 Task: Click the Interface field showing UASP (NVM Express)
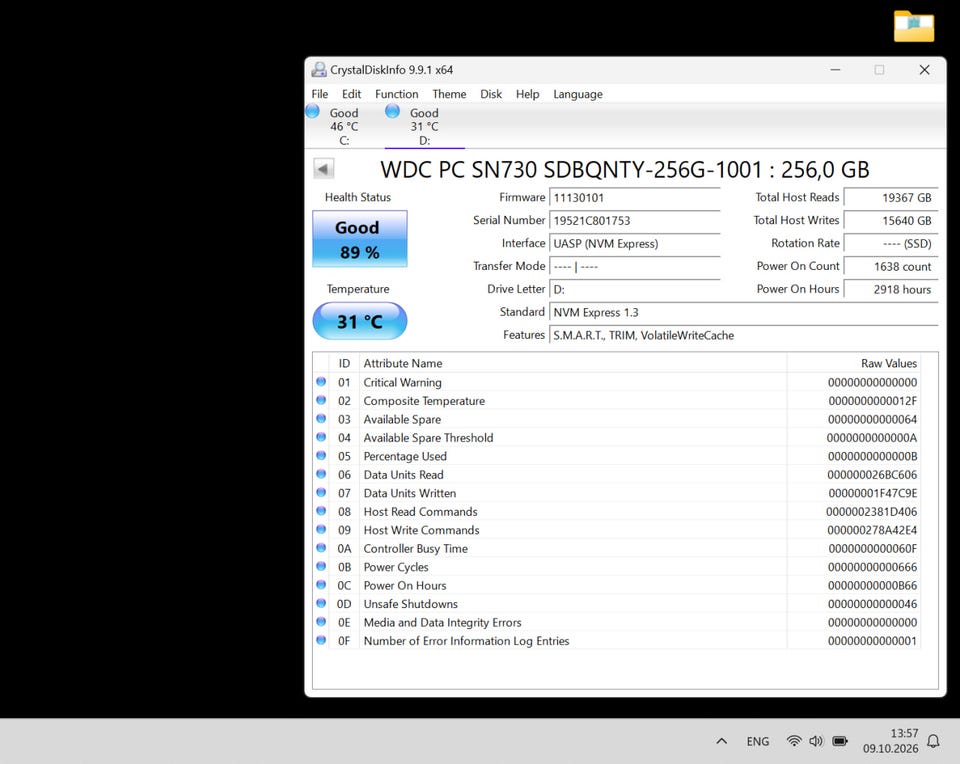click(x=634, y=244)
